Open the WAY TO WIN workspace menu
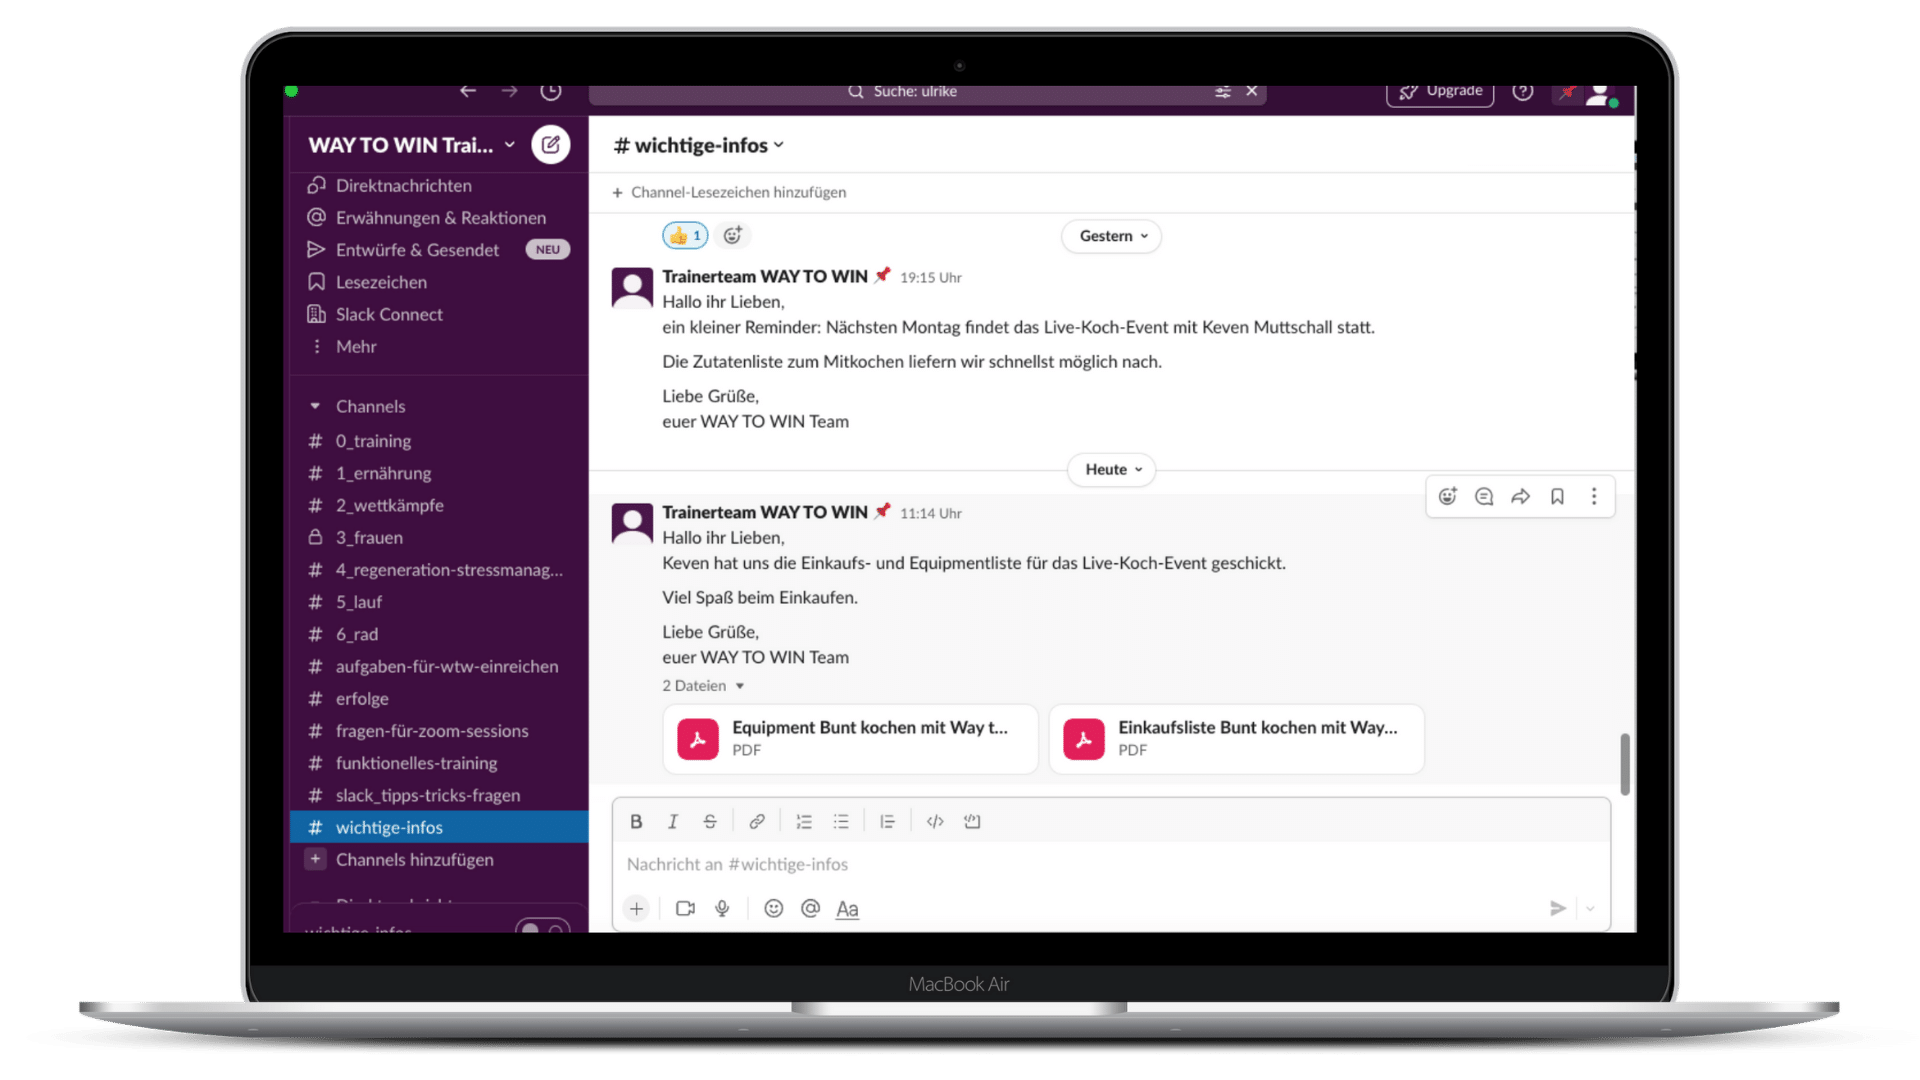 coord(411,145)
